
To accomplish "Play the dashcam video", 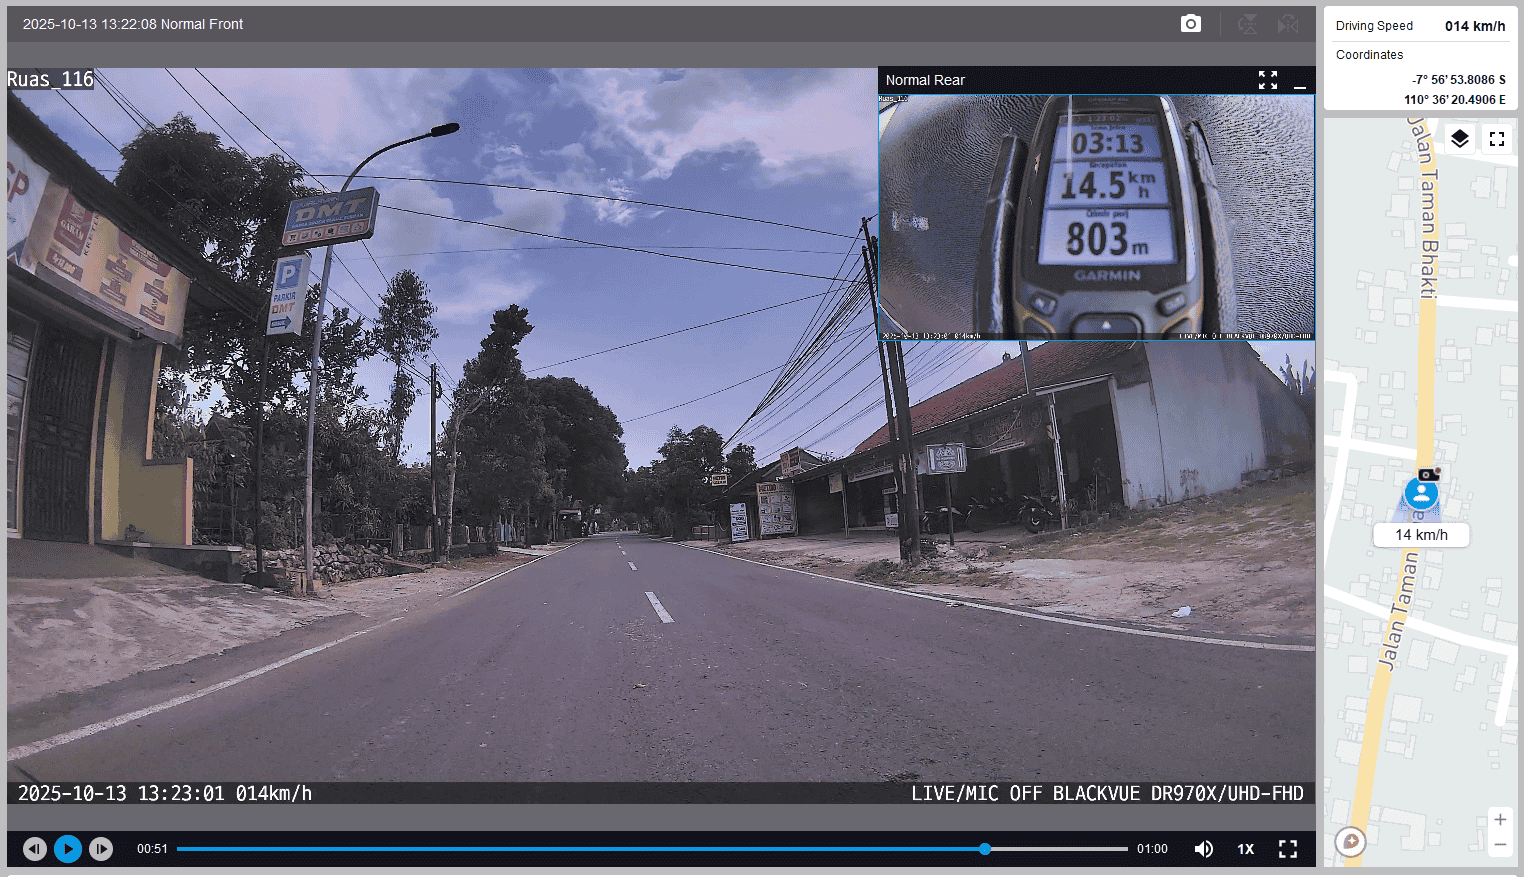I will click(x=68, y=849).
